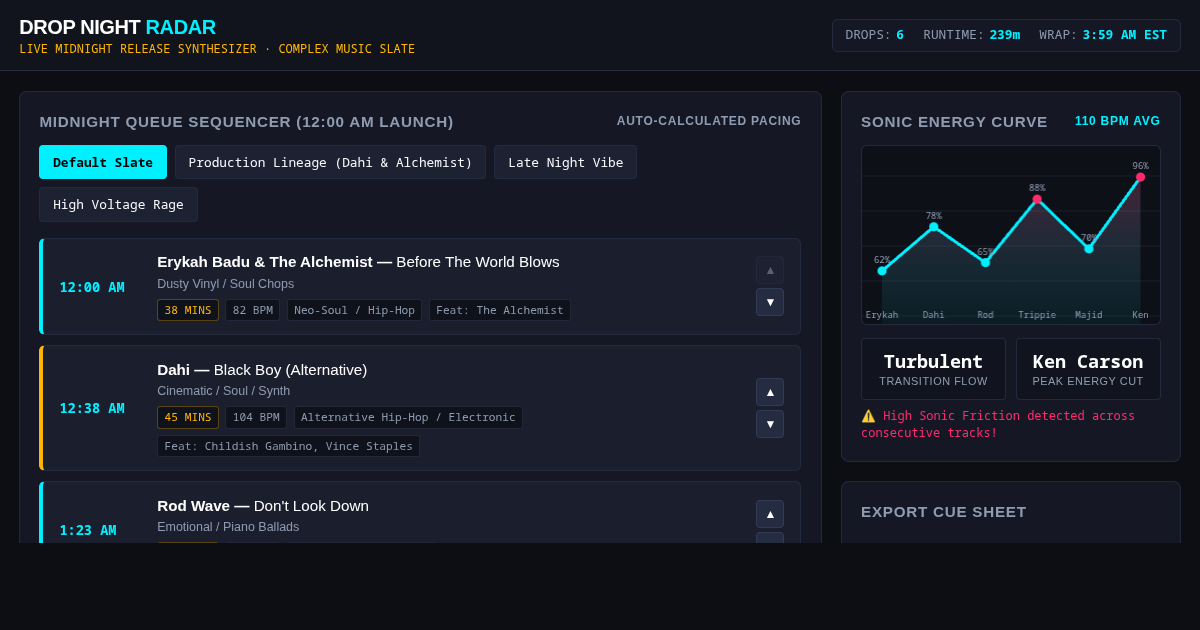Click the DROP NIGHT RADAR logo

(x=117, y=27)
